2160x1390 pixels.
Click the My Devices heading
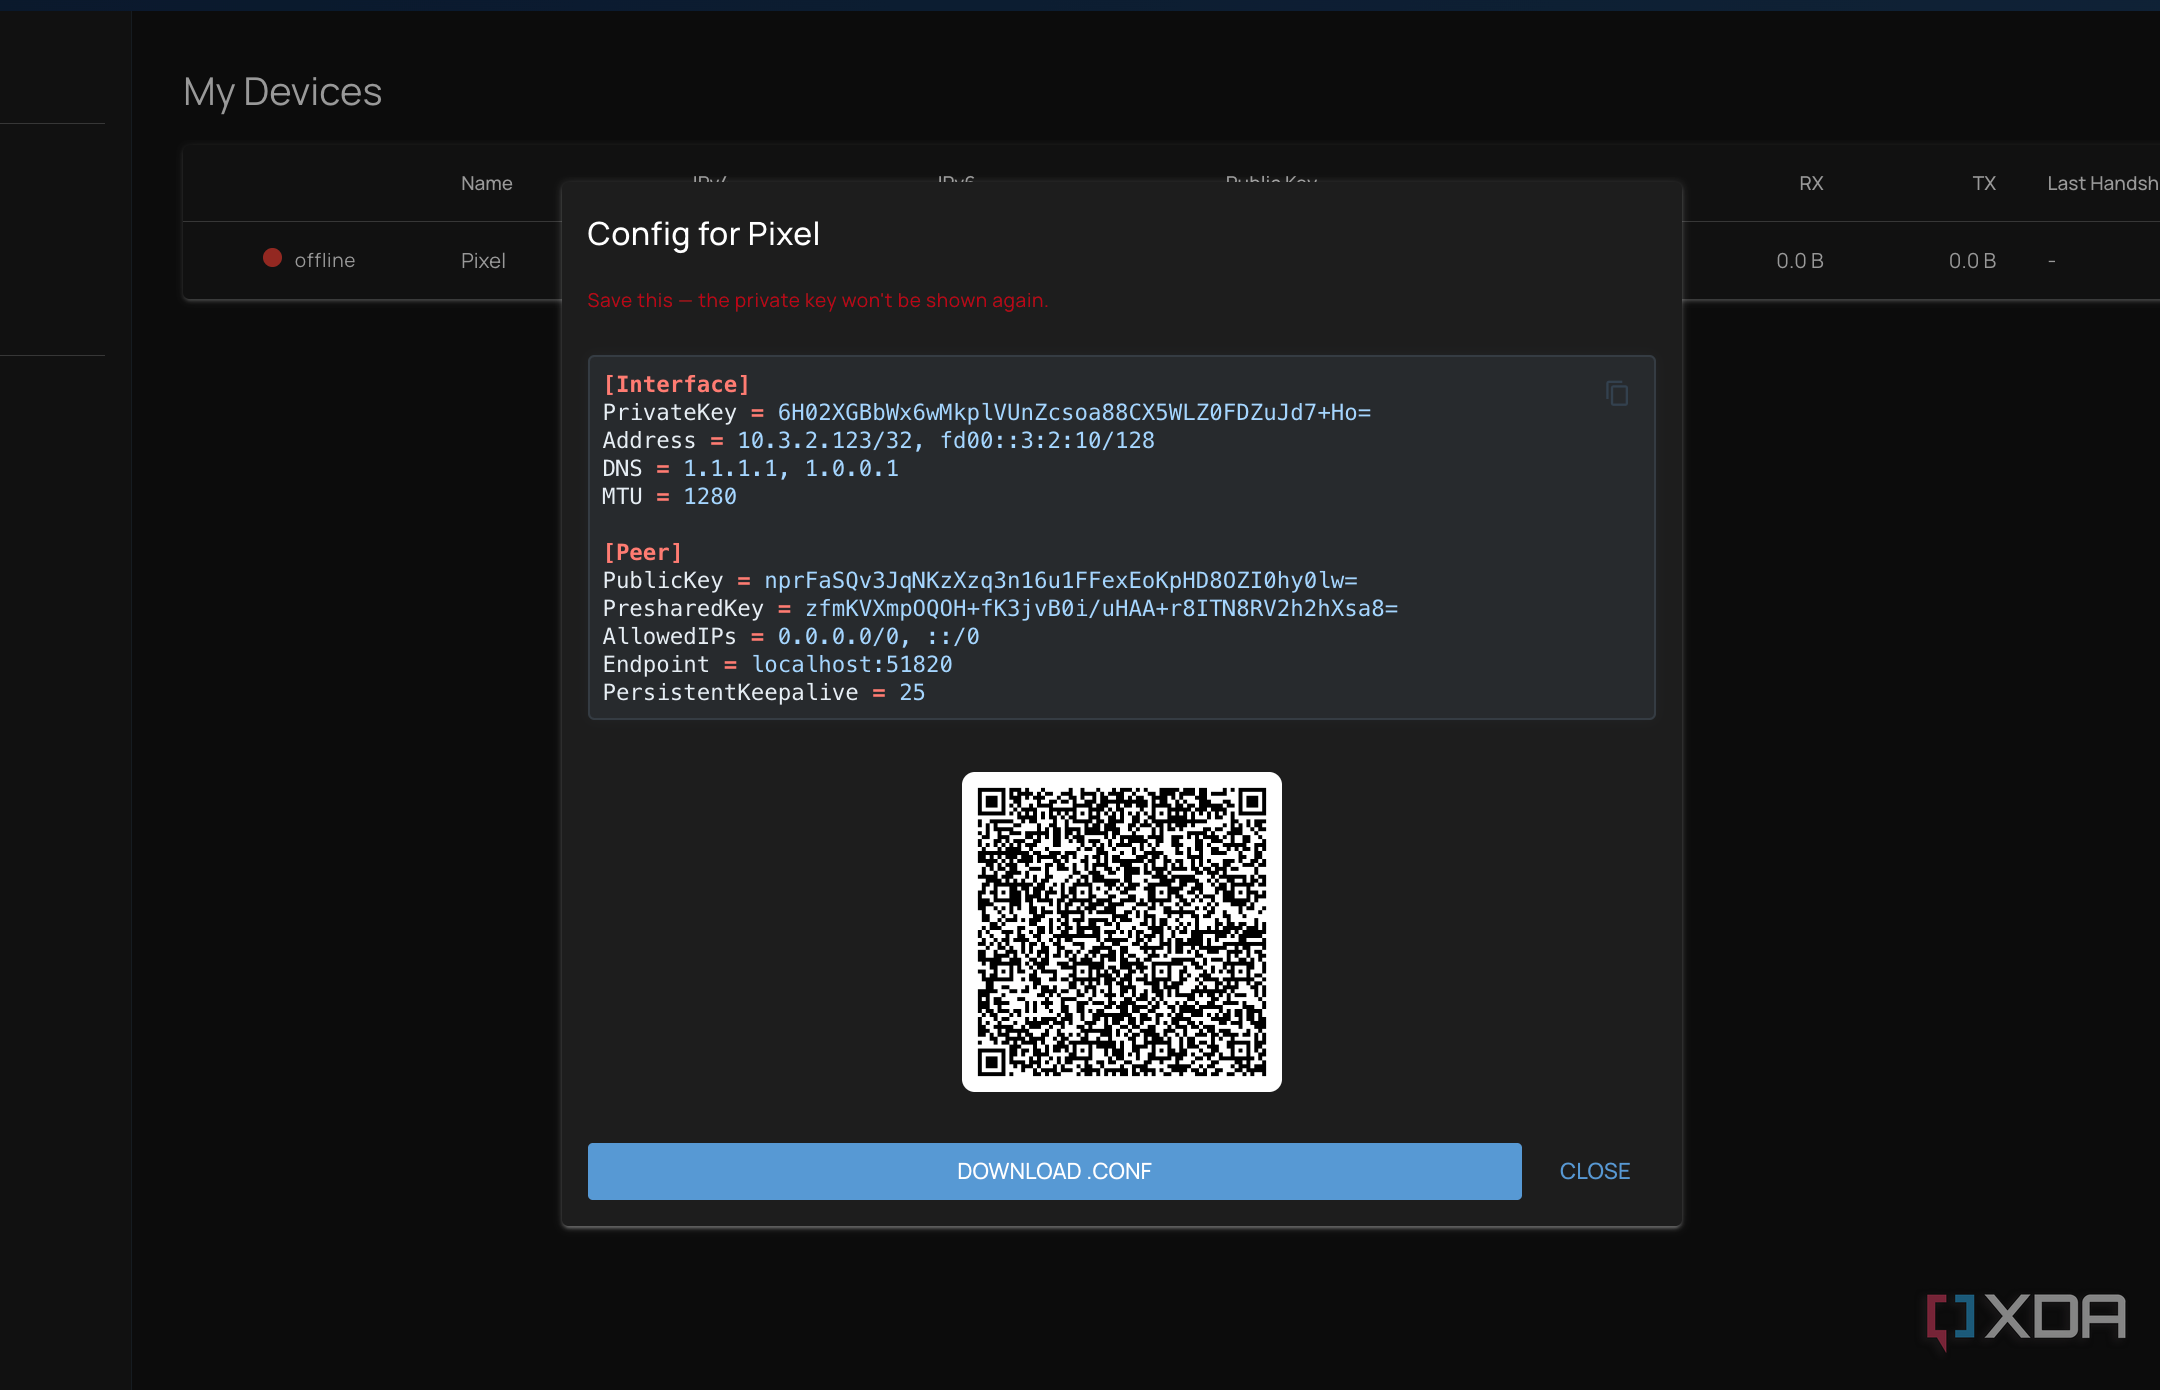click(282, 92)
